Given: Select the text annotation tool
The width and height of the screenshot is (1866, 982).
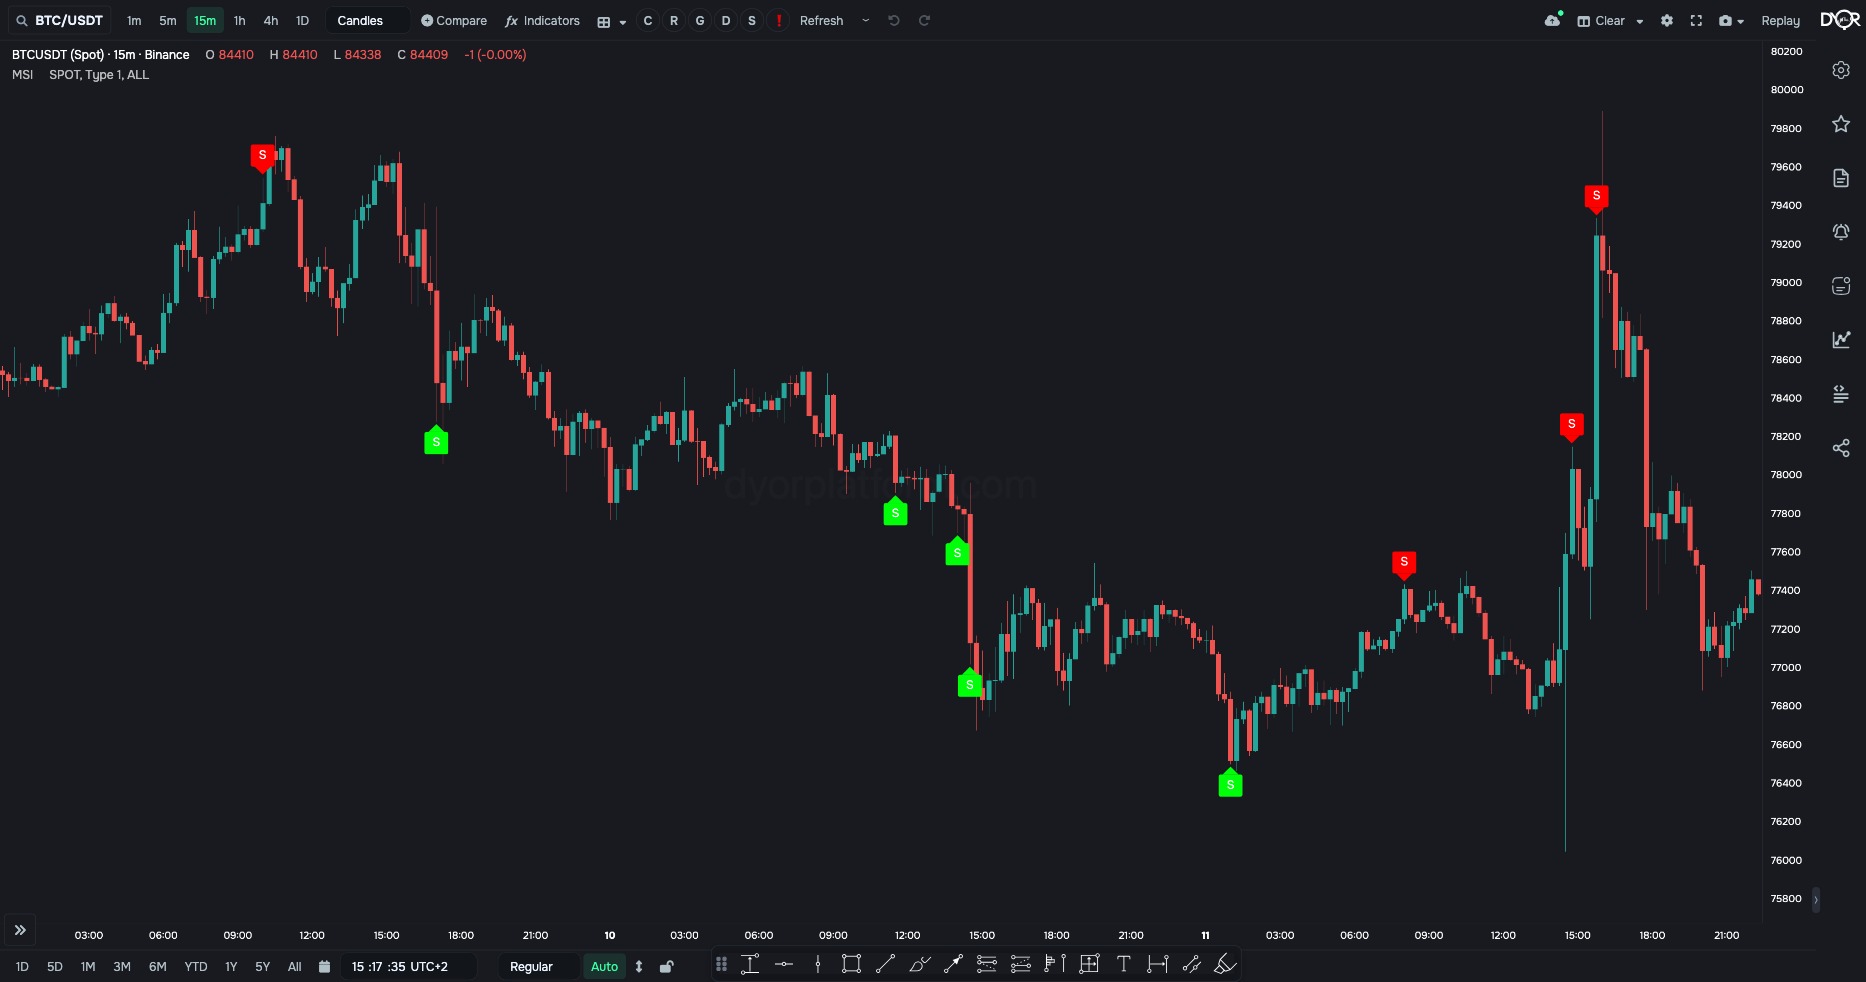Looking at the screenshot, I should [x=1123, y=964].
